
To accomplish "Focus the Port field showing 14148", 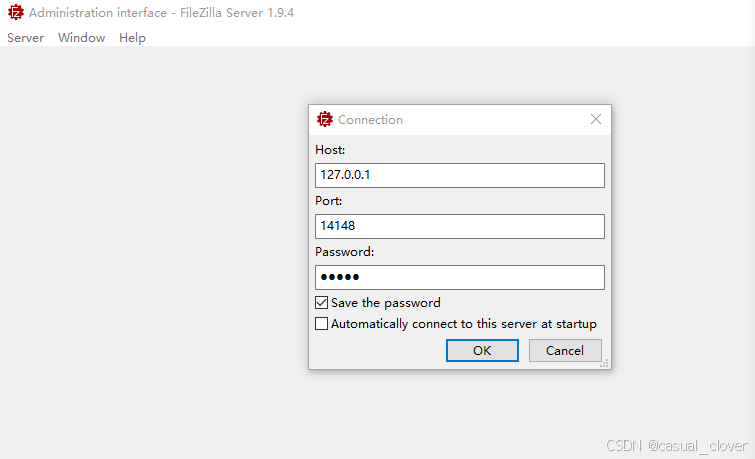I will click(x=460, y=226).
